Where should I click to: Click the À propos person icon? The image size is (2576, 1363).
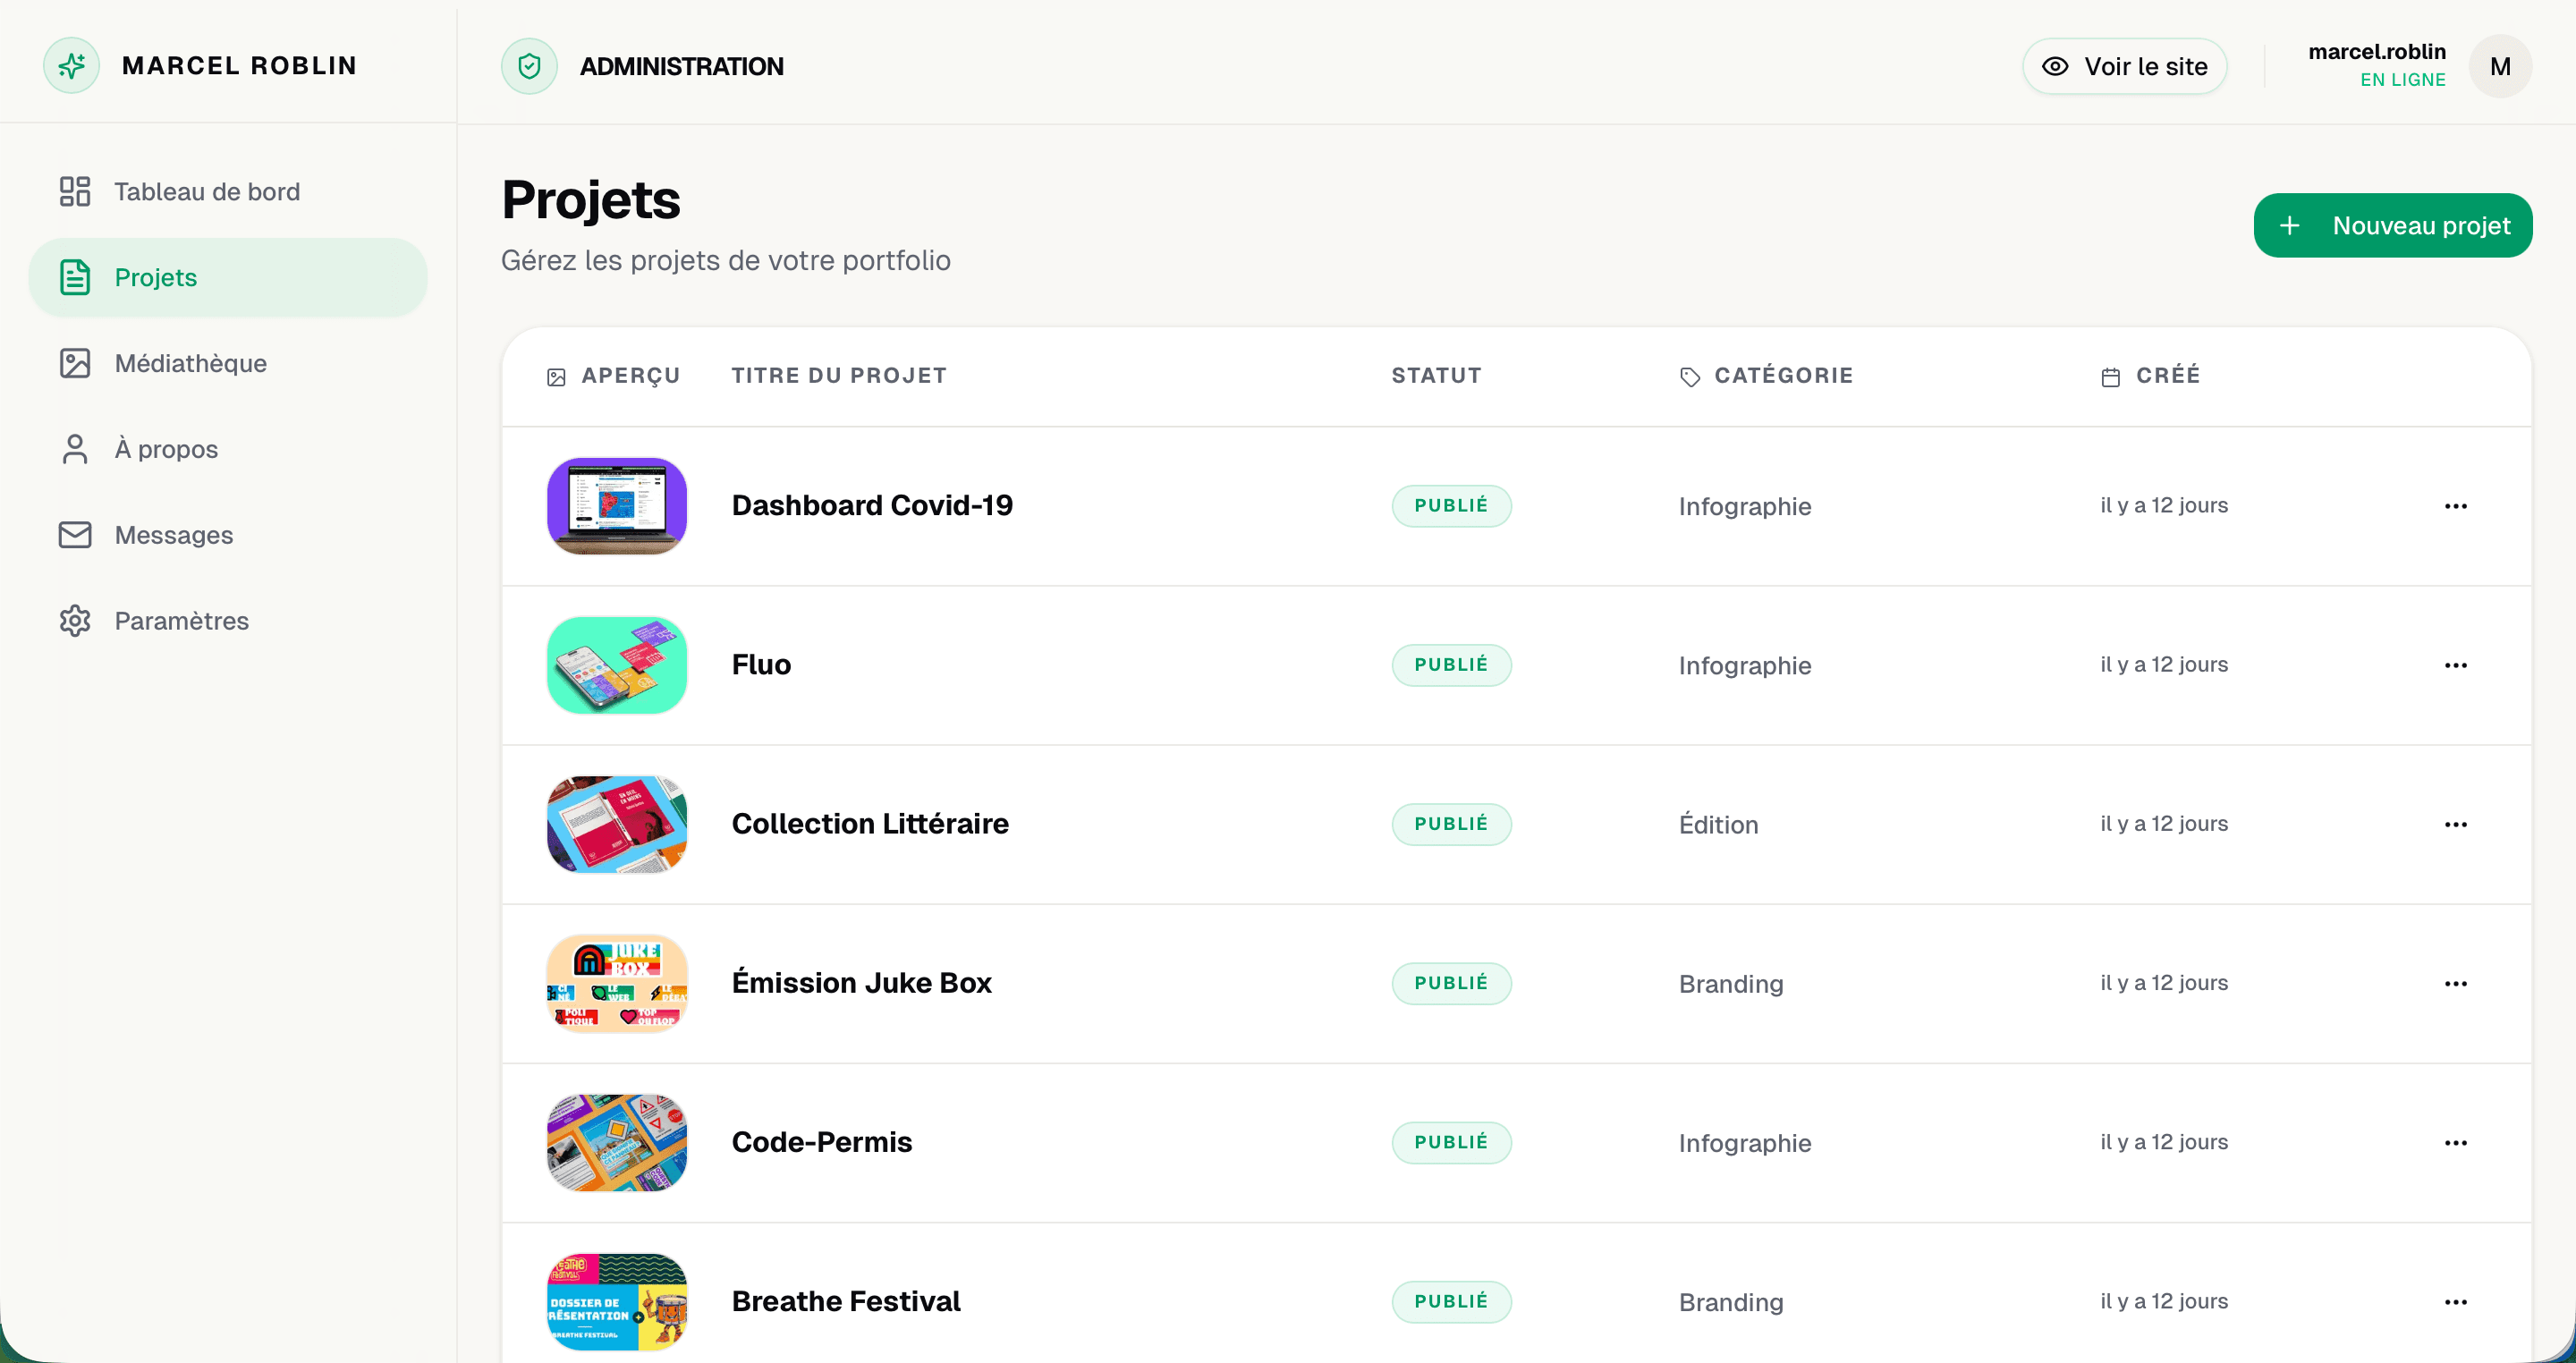tap(75, 449)
